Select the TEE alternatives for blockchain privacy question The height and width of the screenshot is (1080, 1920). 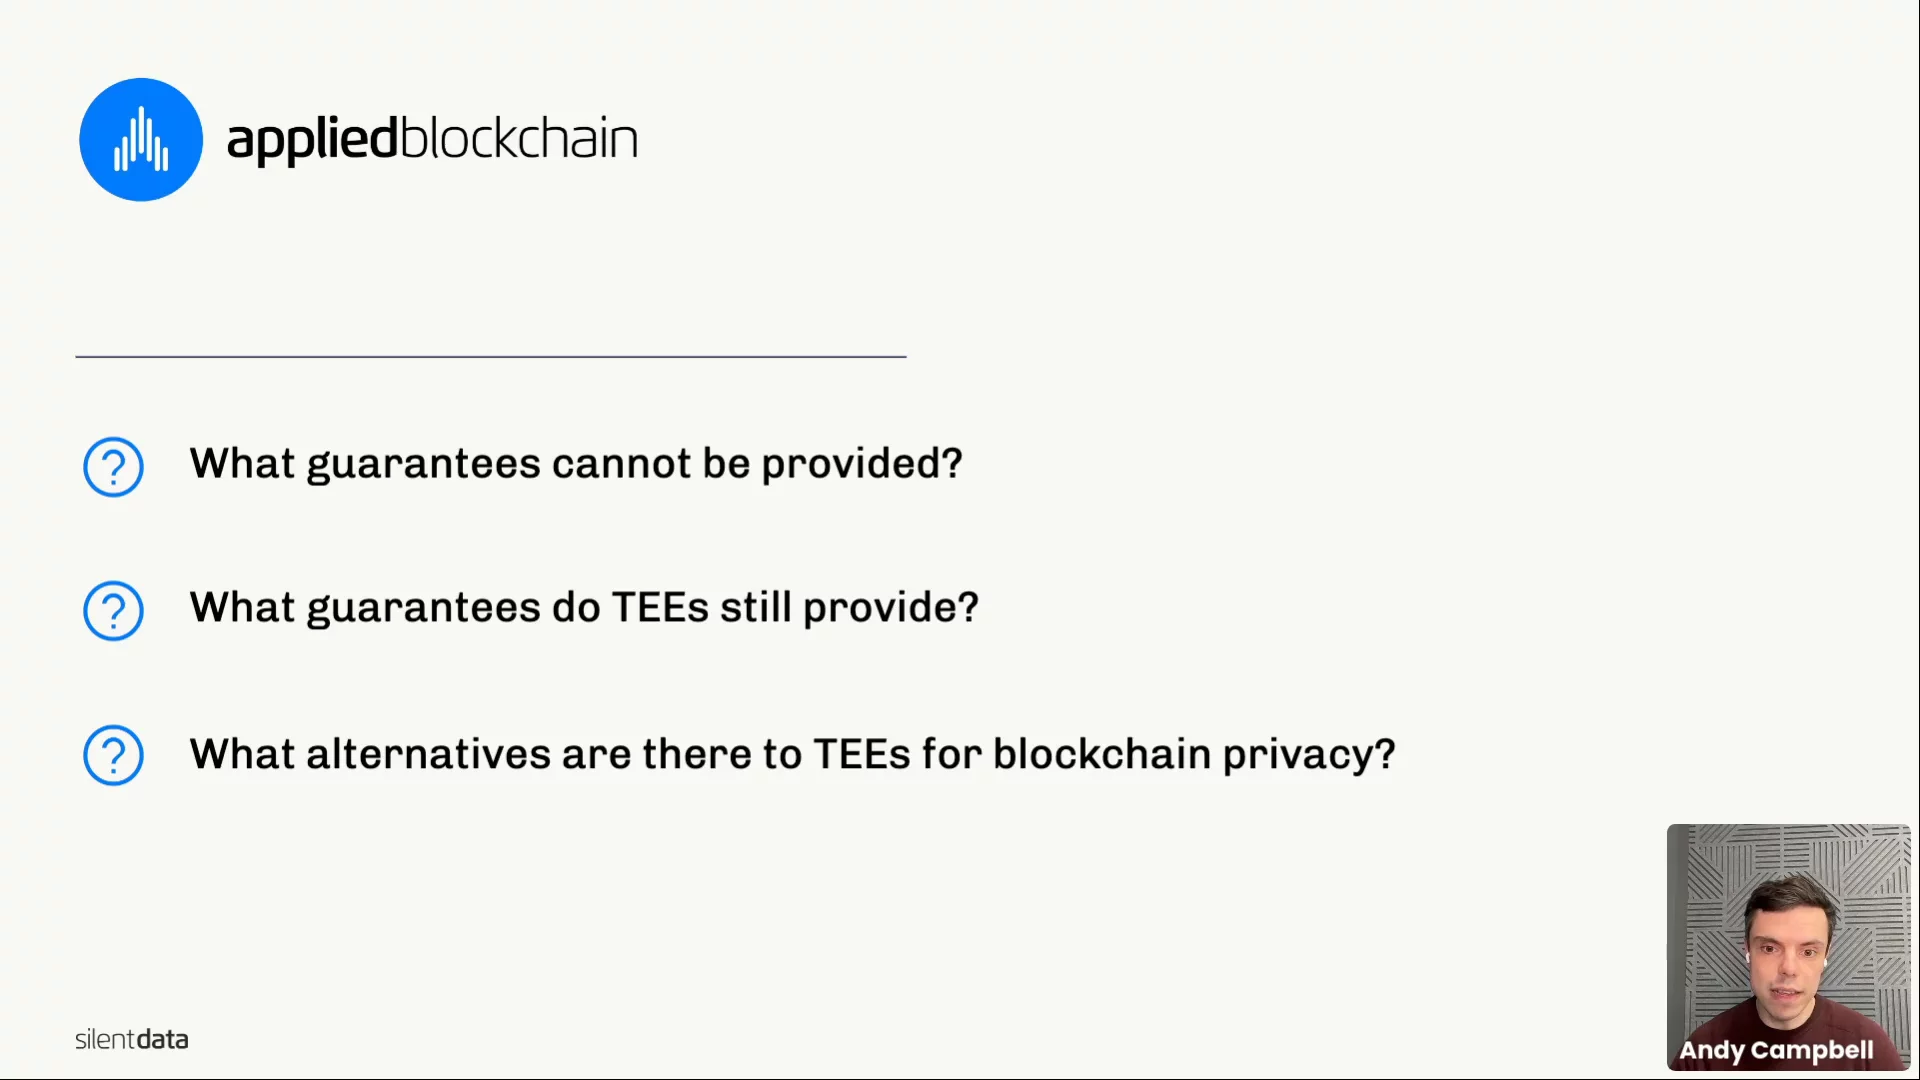(x=792, y=754)
